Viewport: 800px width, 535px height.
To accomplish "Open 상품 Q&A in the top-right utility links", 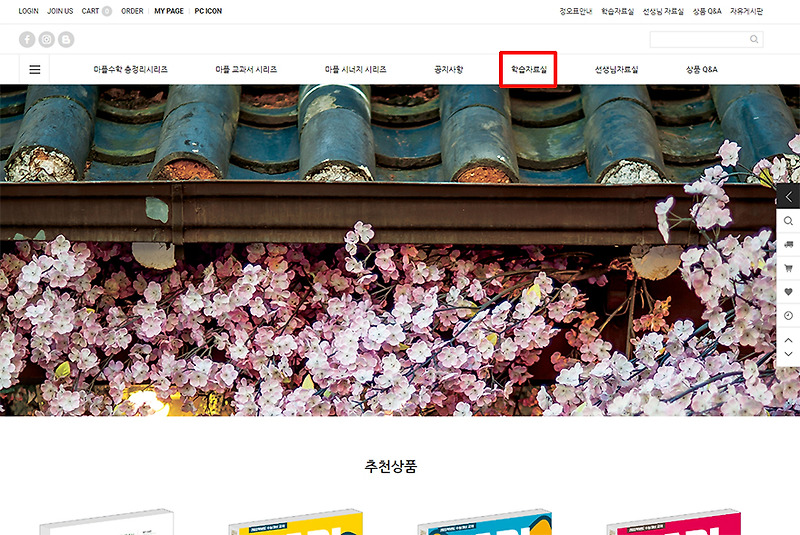I will 707,11.
